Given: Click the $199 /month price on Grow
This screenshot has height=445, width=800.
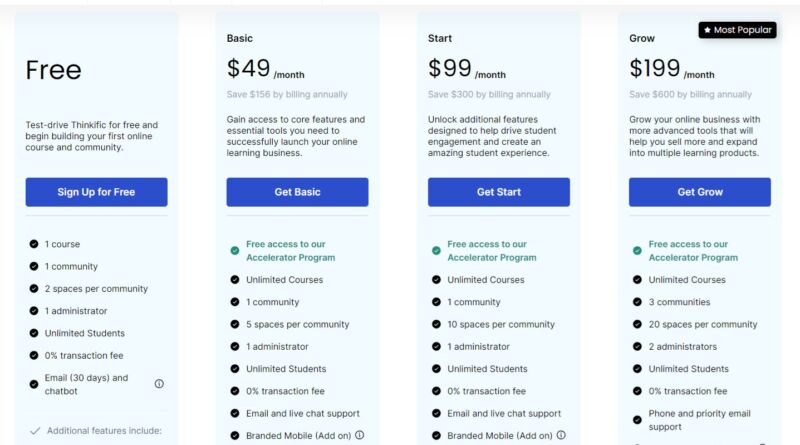Looking at the screenshot, I should (x=671, y=69).
